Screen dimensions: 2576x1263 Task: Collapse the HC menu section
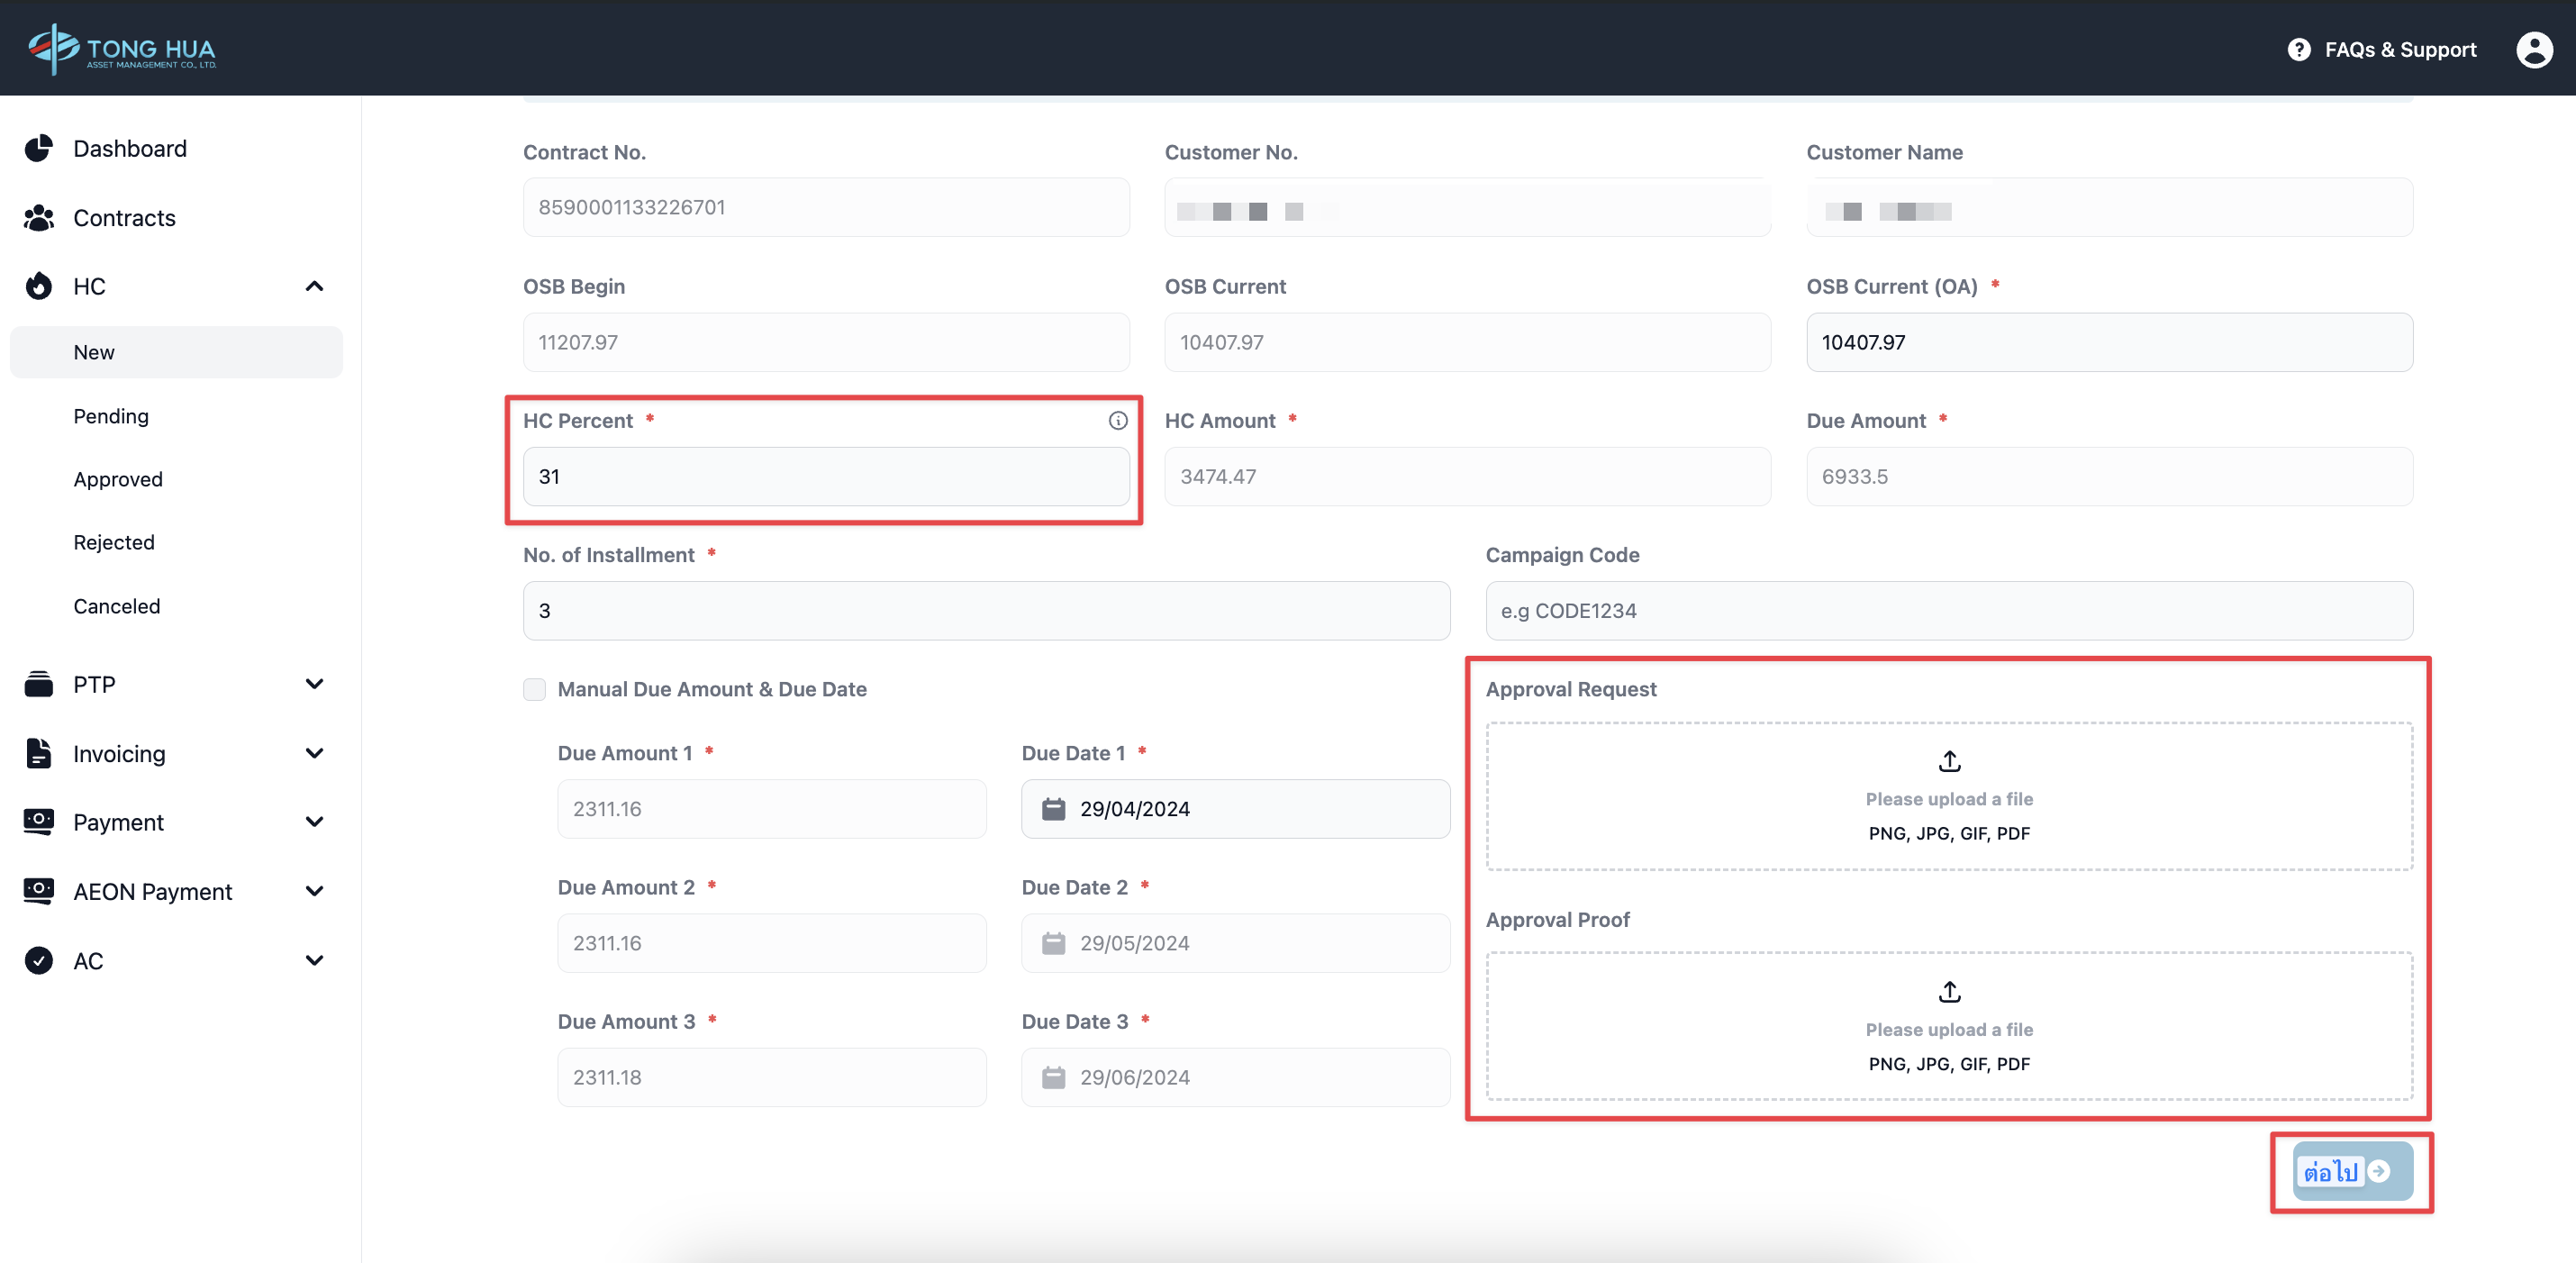[314, 287]
